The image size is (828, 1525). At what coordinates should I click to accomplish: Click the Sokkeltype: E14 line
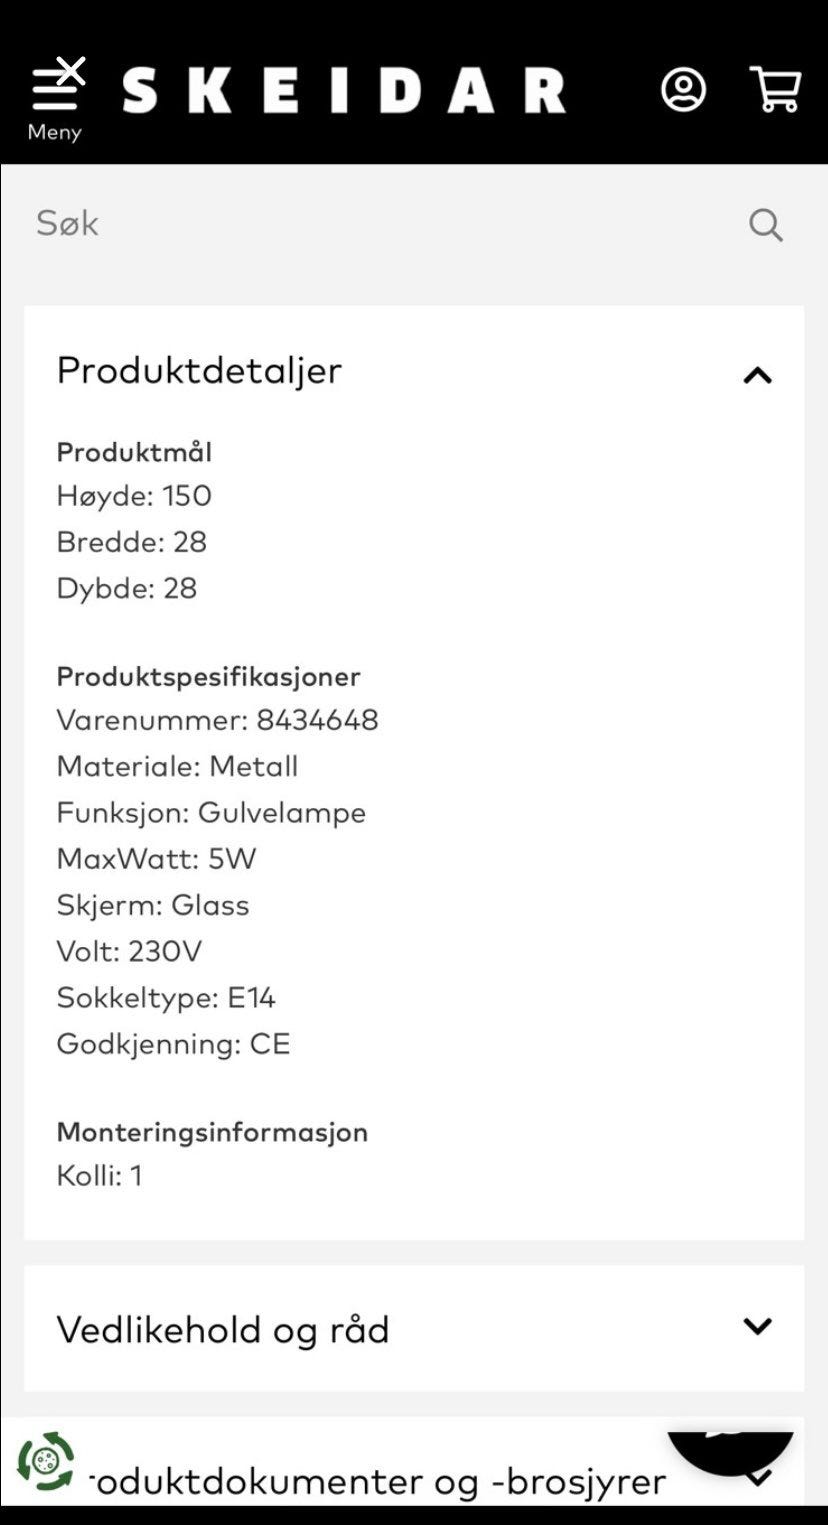(x=165, y=997)
